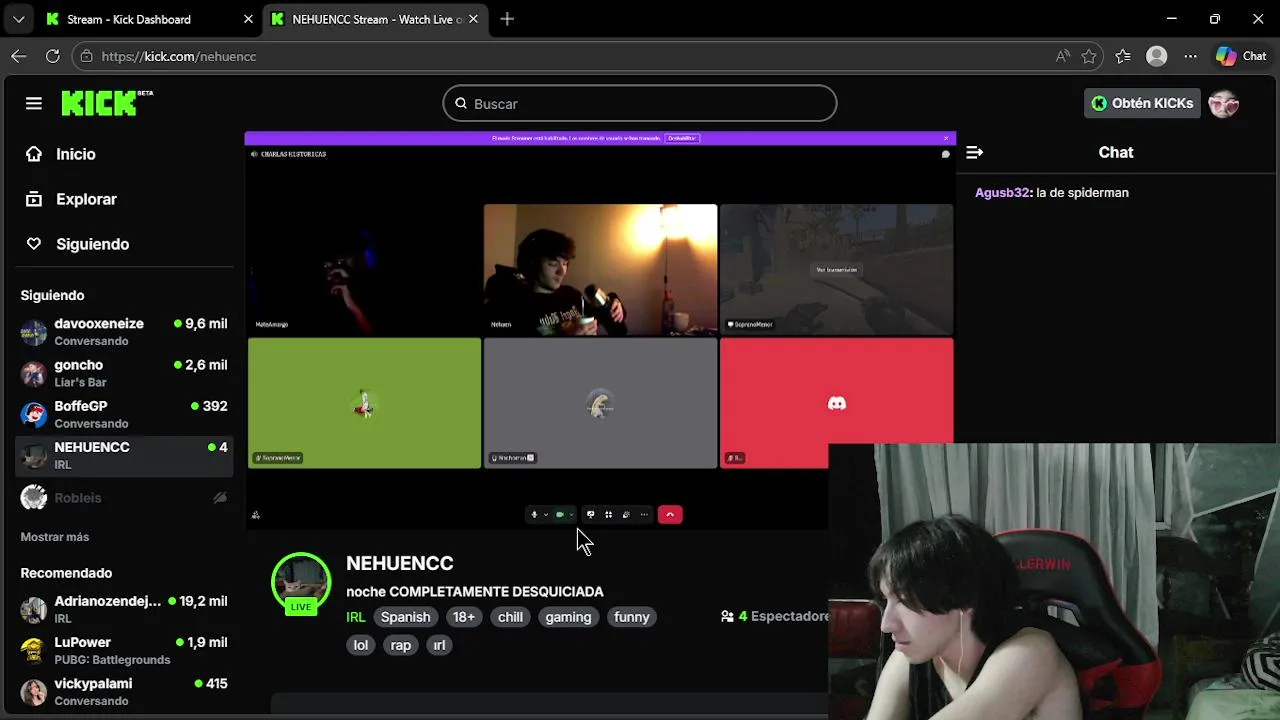Click the NEHUENCC streamer avatar

coord(301,582)
